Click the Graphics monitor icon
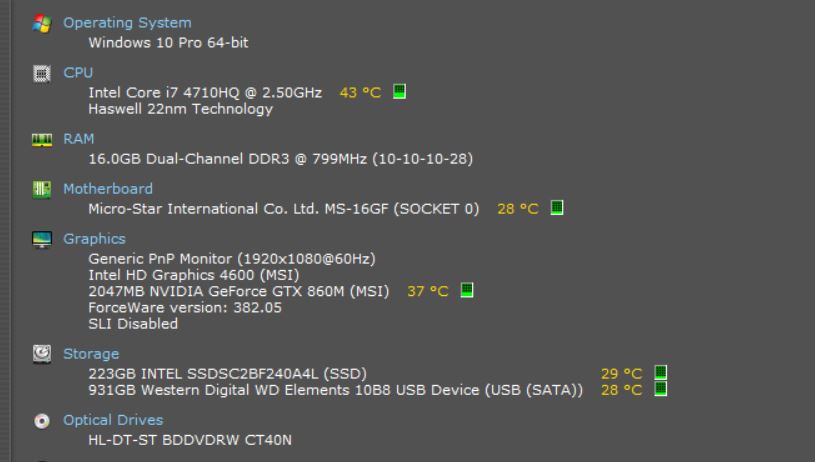The image size is (815, 462). click(x=42, y=240)
